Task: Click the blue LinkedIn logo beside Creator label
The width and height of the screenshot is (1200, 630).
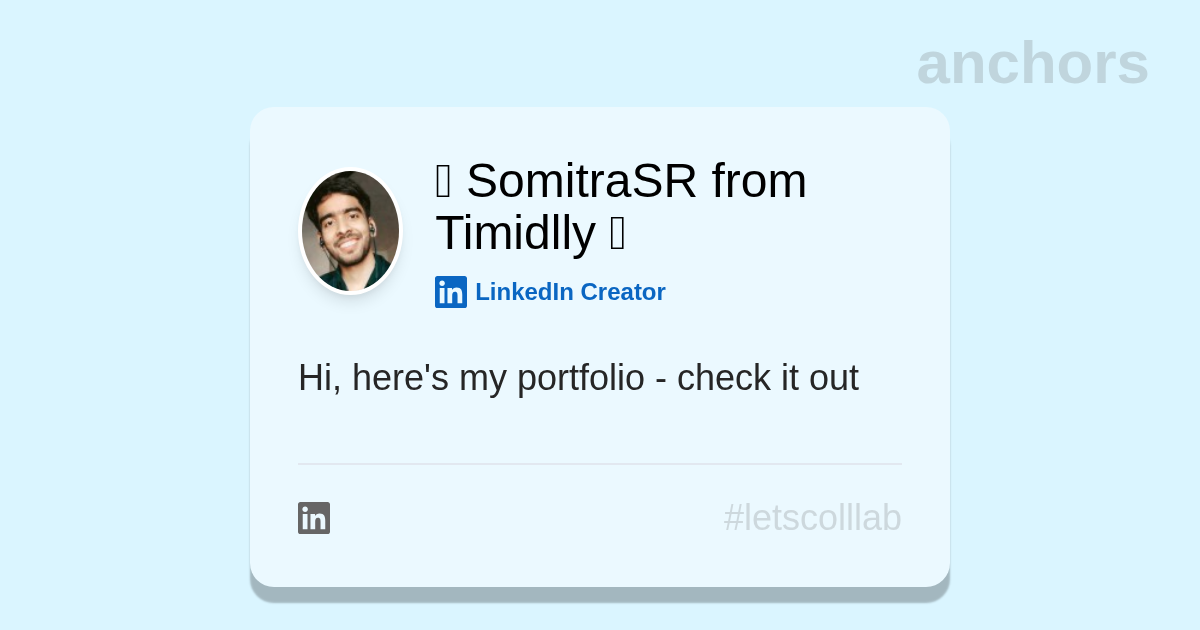Action: pos(451,292)
